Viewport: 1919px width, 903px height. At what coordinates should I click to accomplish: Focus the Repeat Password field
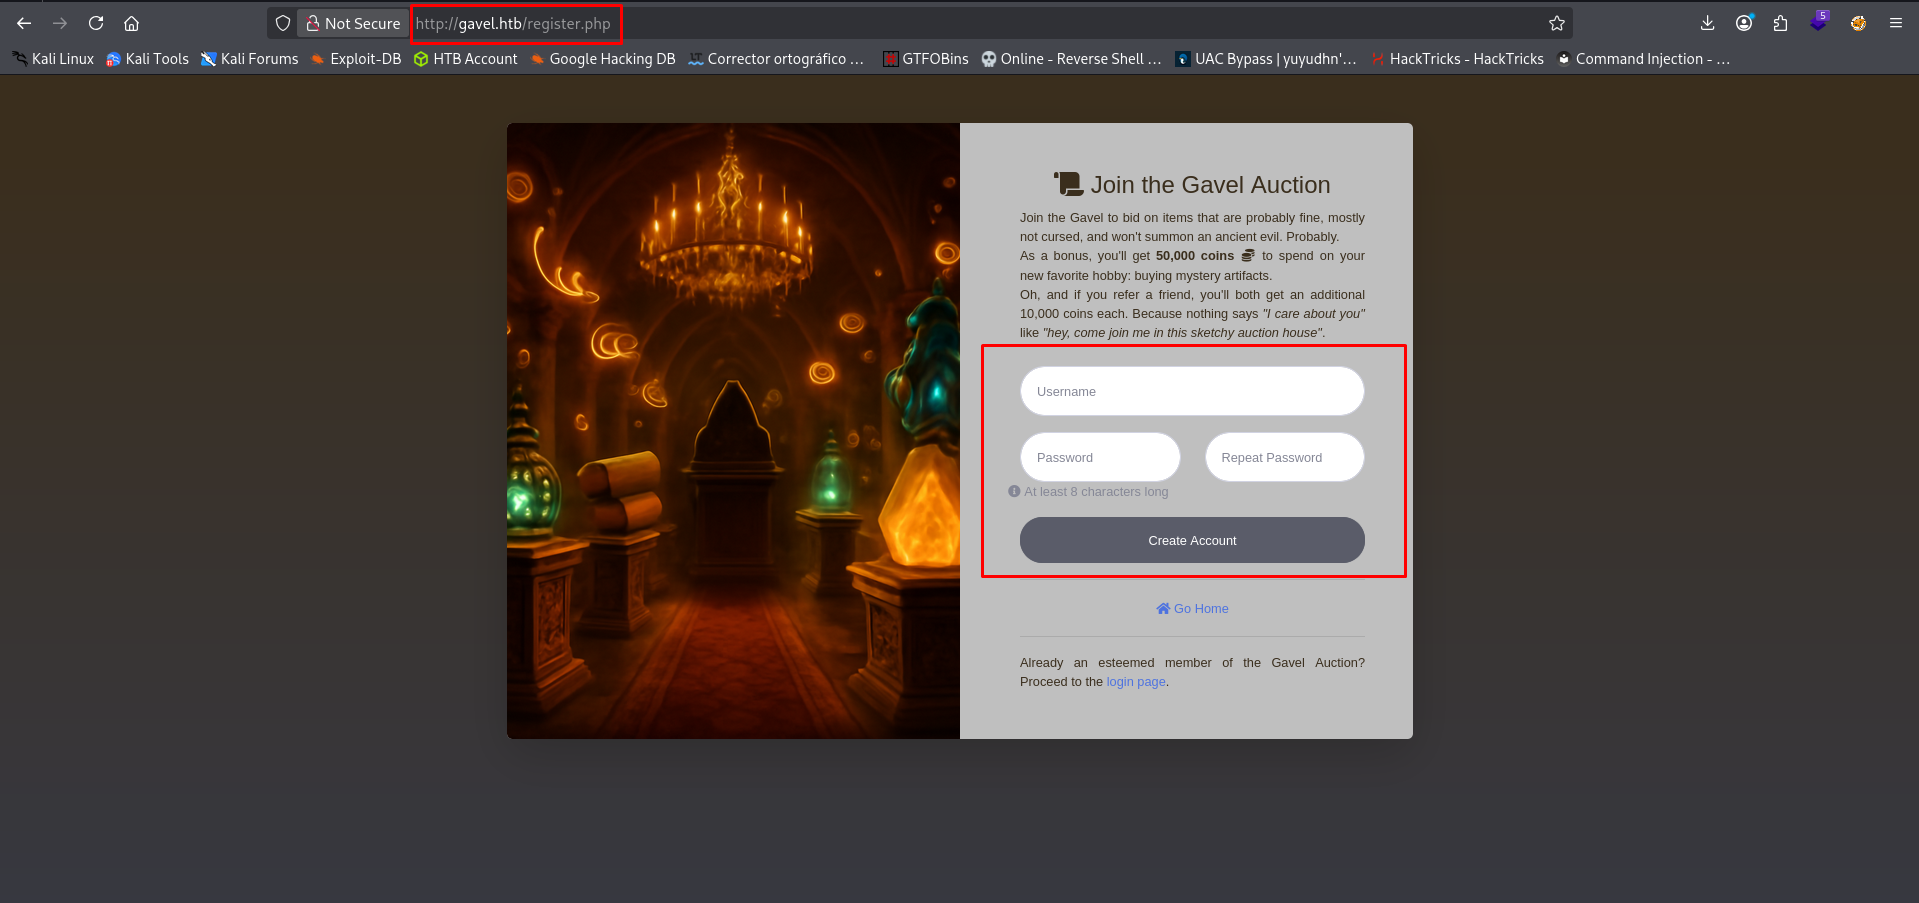(1284, 457)
